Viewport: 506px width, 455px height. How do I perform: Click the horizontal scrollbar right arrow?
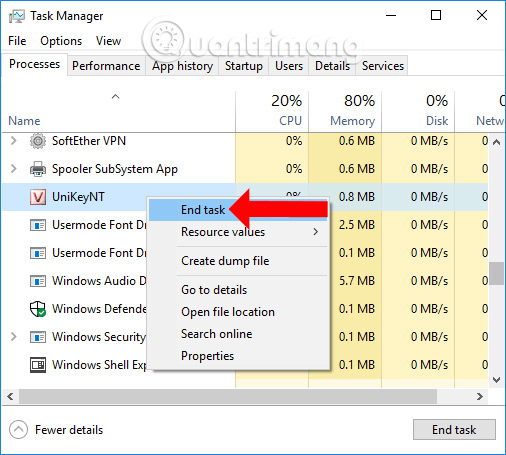[x=479, y=396]
